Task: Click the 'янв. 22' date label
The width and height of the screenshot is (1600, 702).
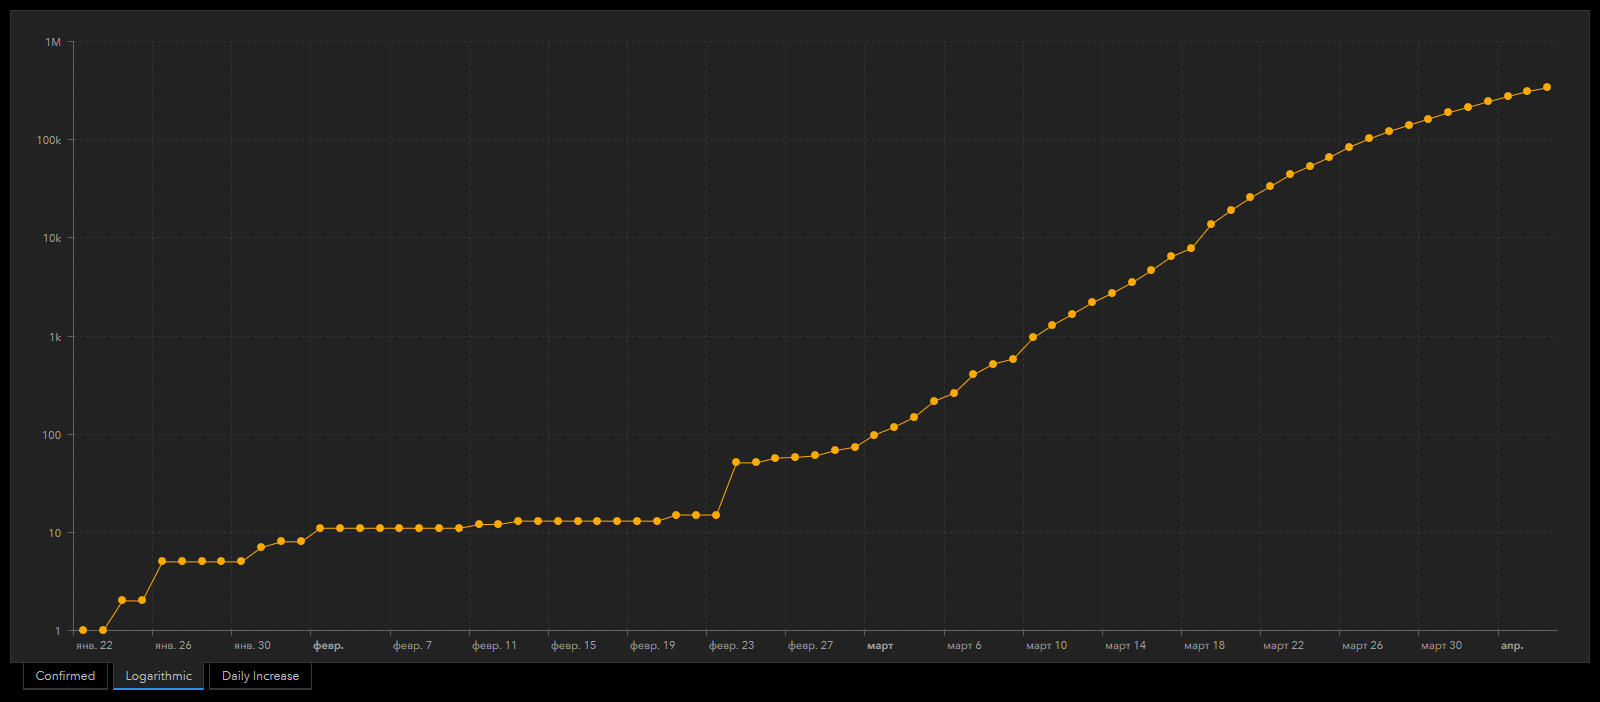Action: click(94, 646)
